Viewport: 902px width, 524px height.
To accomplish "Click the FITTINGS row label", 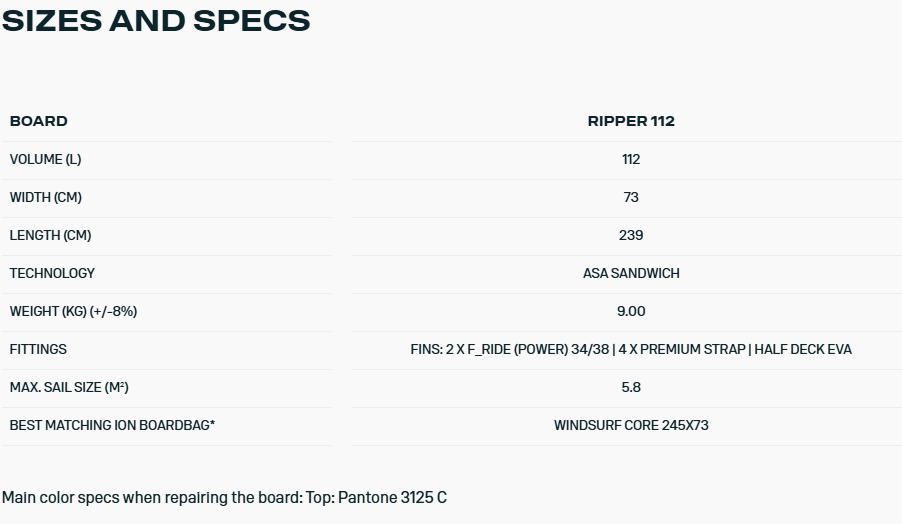I will [x=38, y=349].
